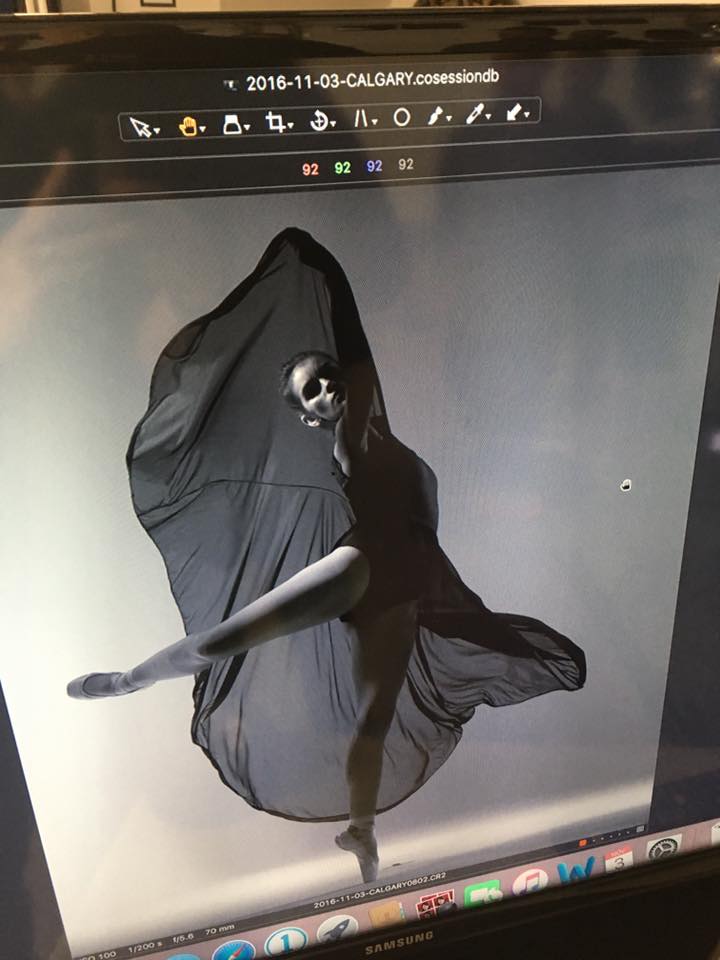This screenshot has width=720, height=960.
Task: Open the Draw Mask brush dropdown arrow
Action: pyautogui.click(x=449, y=119)
